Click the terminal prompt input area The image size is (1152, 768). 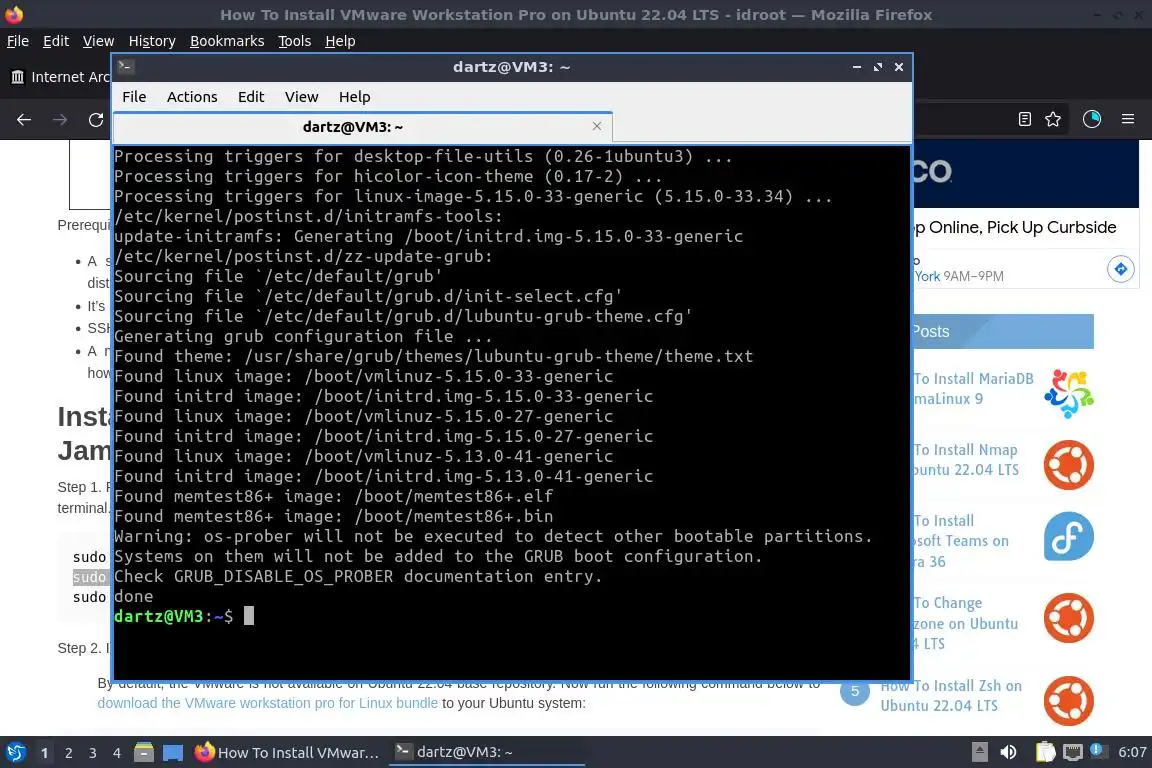249,616
